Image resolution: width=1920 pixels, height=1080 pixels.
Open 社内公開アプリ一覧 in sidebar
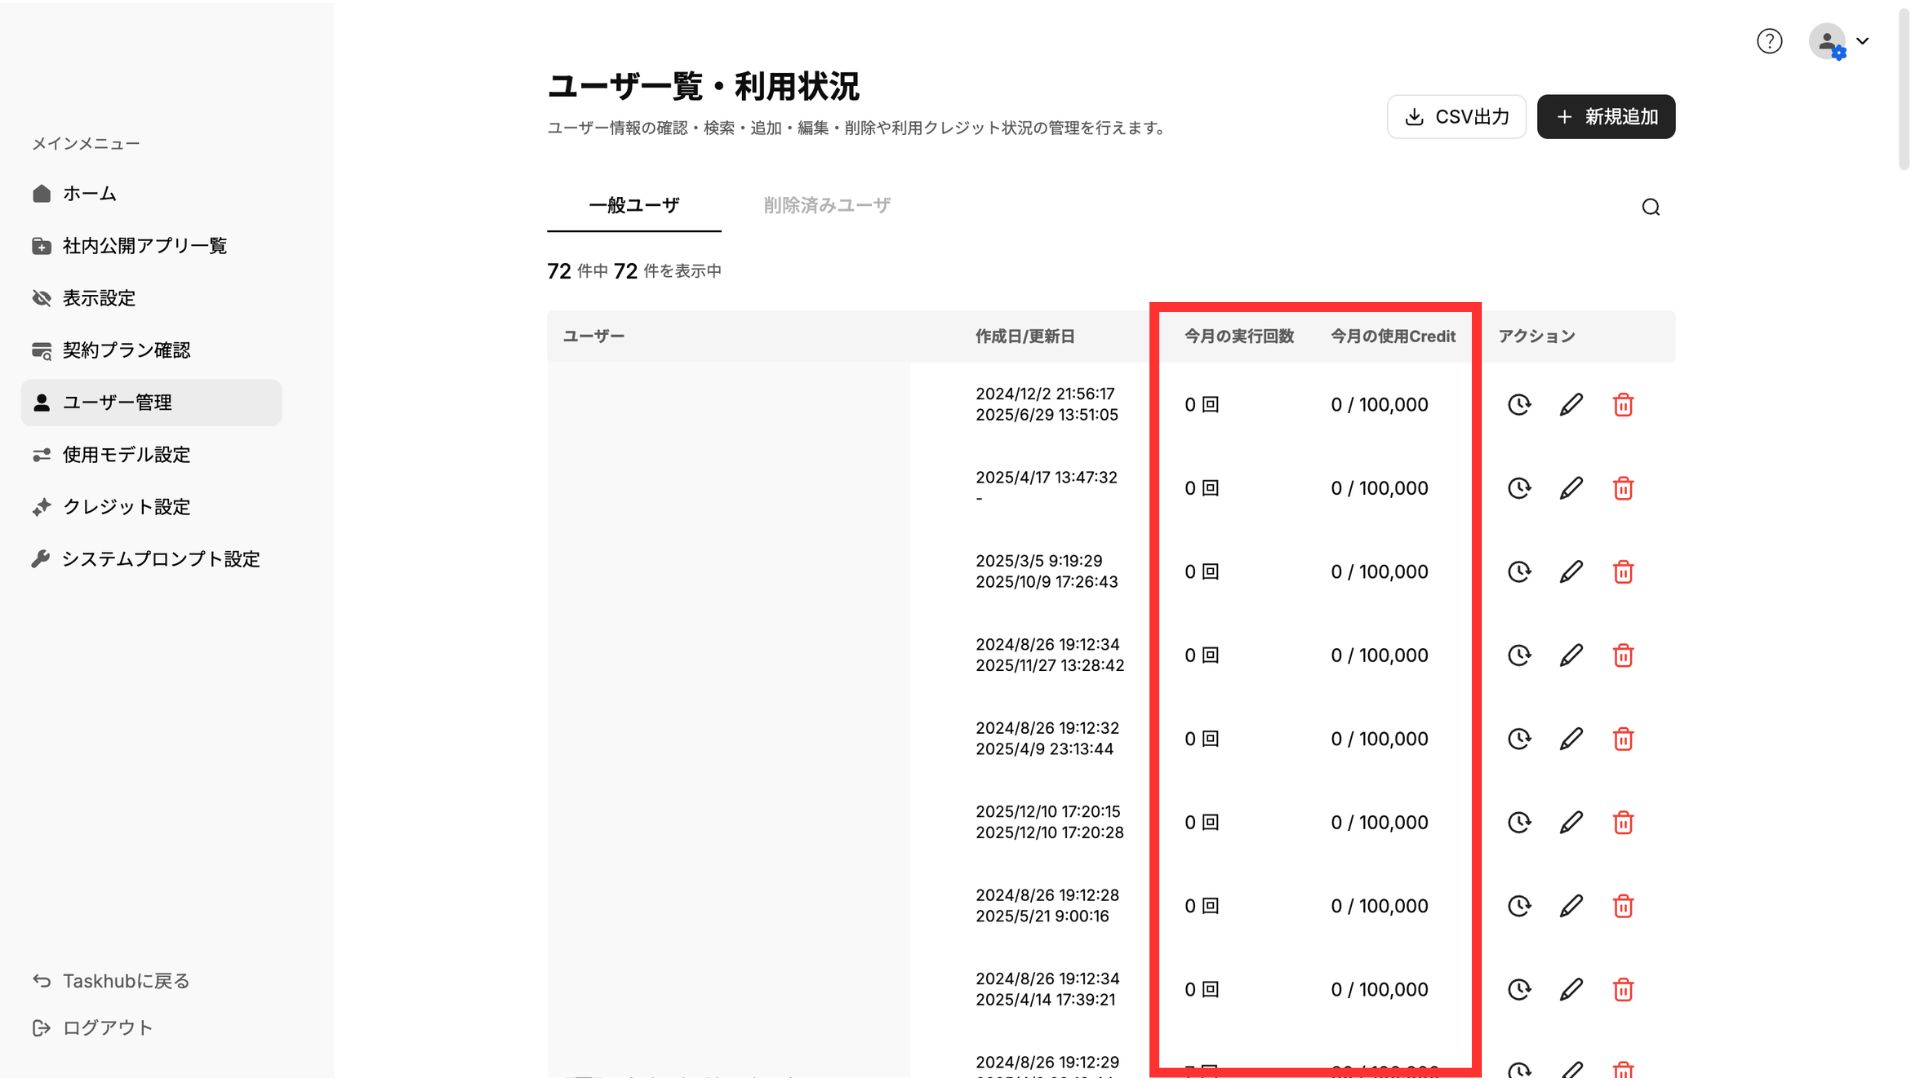144,246
